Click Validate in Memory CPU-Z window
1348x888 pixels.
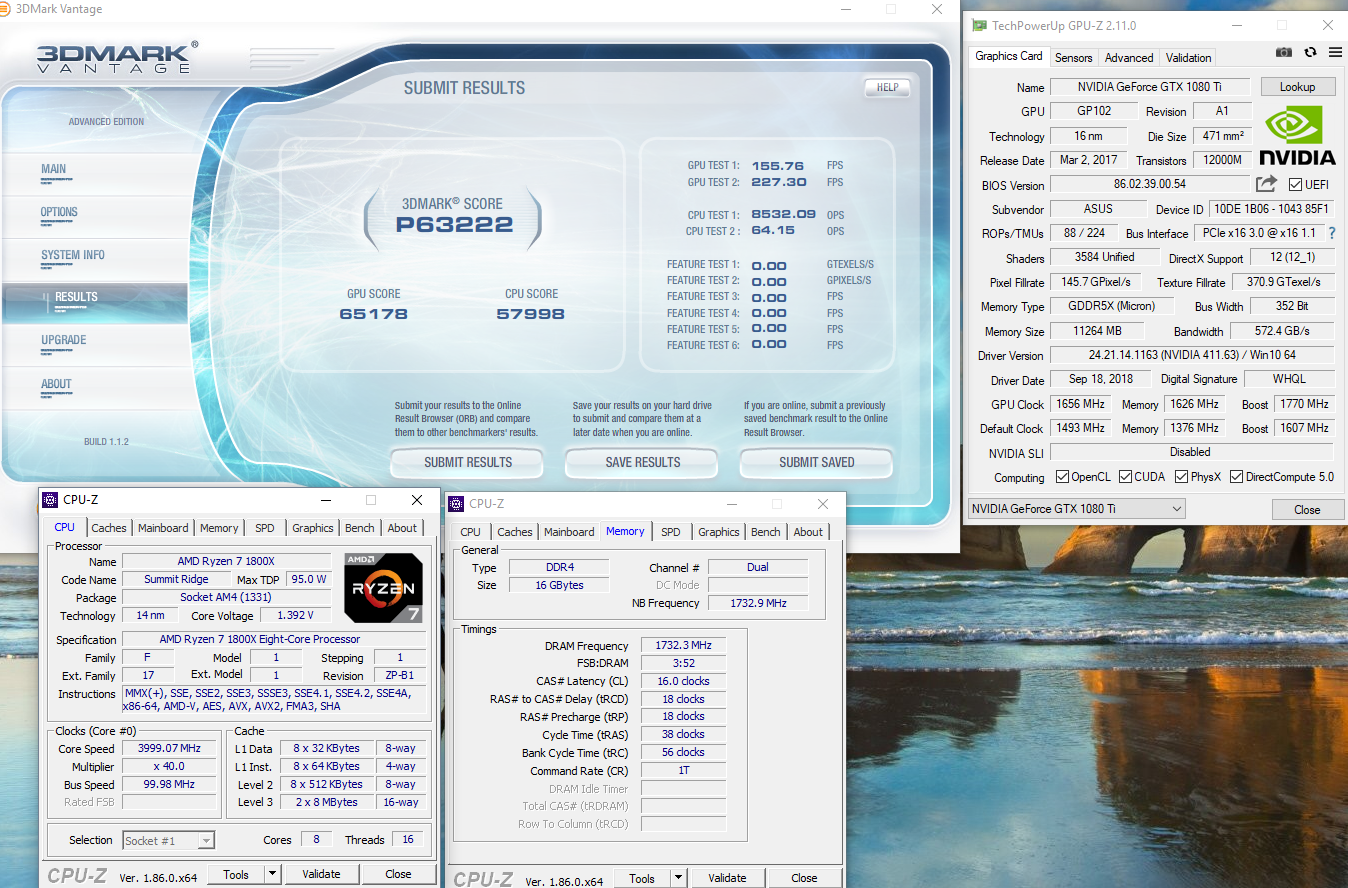pos(727,878)
